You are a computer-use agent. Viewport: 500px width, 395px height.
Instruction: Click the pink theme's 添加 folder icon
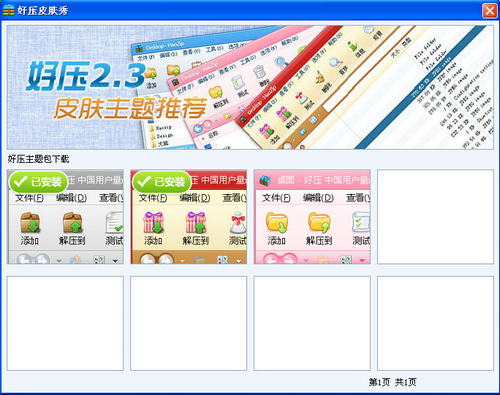[x=277, y=223]
